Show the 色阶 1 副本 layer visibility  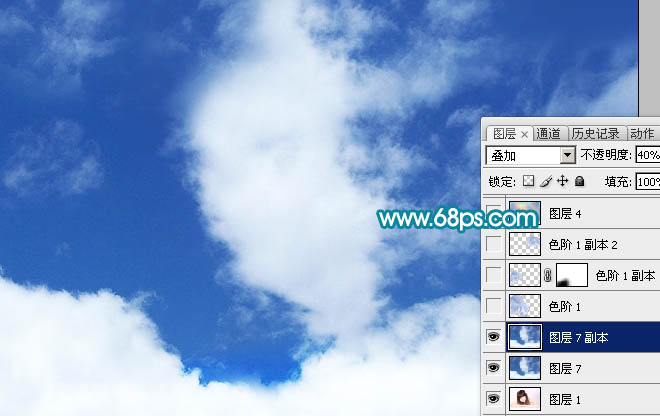click(x=494, y=275)
